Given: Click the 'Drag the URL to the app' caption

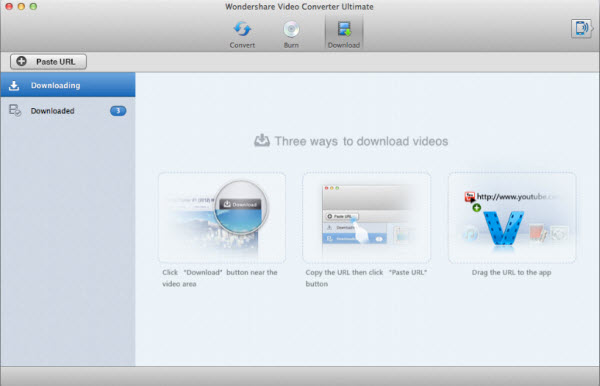Looking at the screenshot, I should 511,272.
